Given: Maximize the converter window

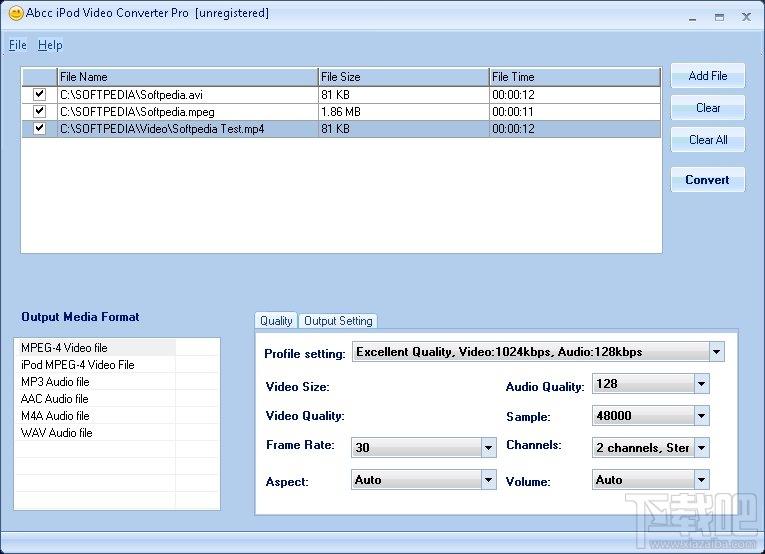Looking at the screenshot, I should [719, 18].
